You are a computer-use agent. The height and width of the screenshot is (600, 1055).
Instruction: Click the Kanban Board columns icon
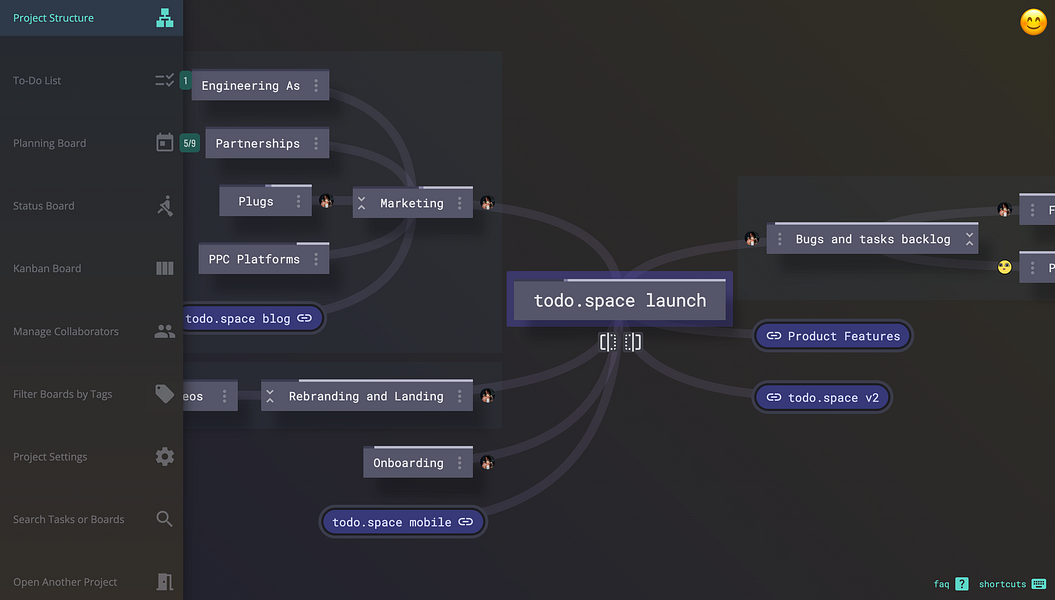[x=165, y=268]
